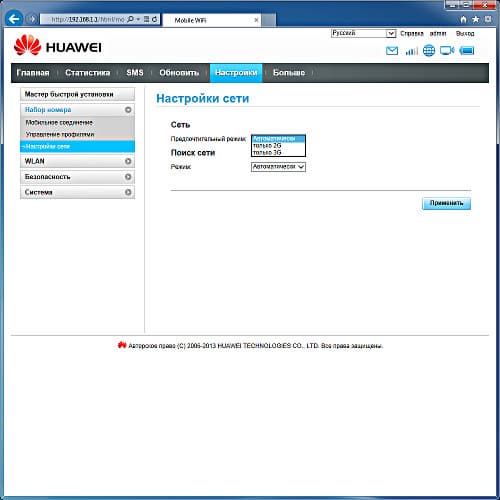The width and height of the screenshot is (500, 500).
Task: Expand the Безопасность section
Action: click(77, 177)
